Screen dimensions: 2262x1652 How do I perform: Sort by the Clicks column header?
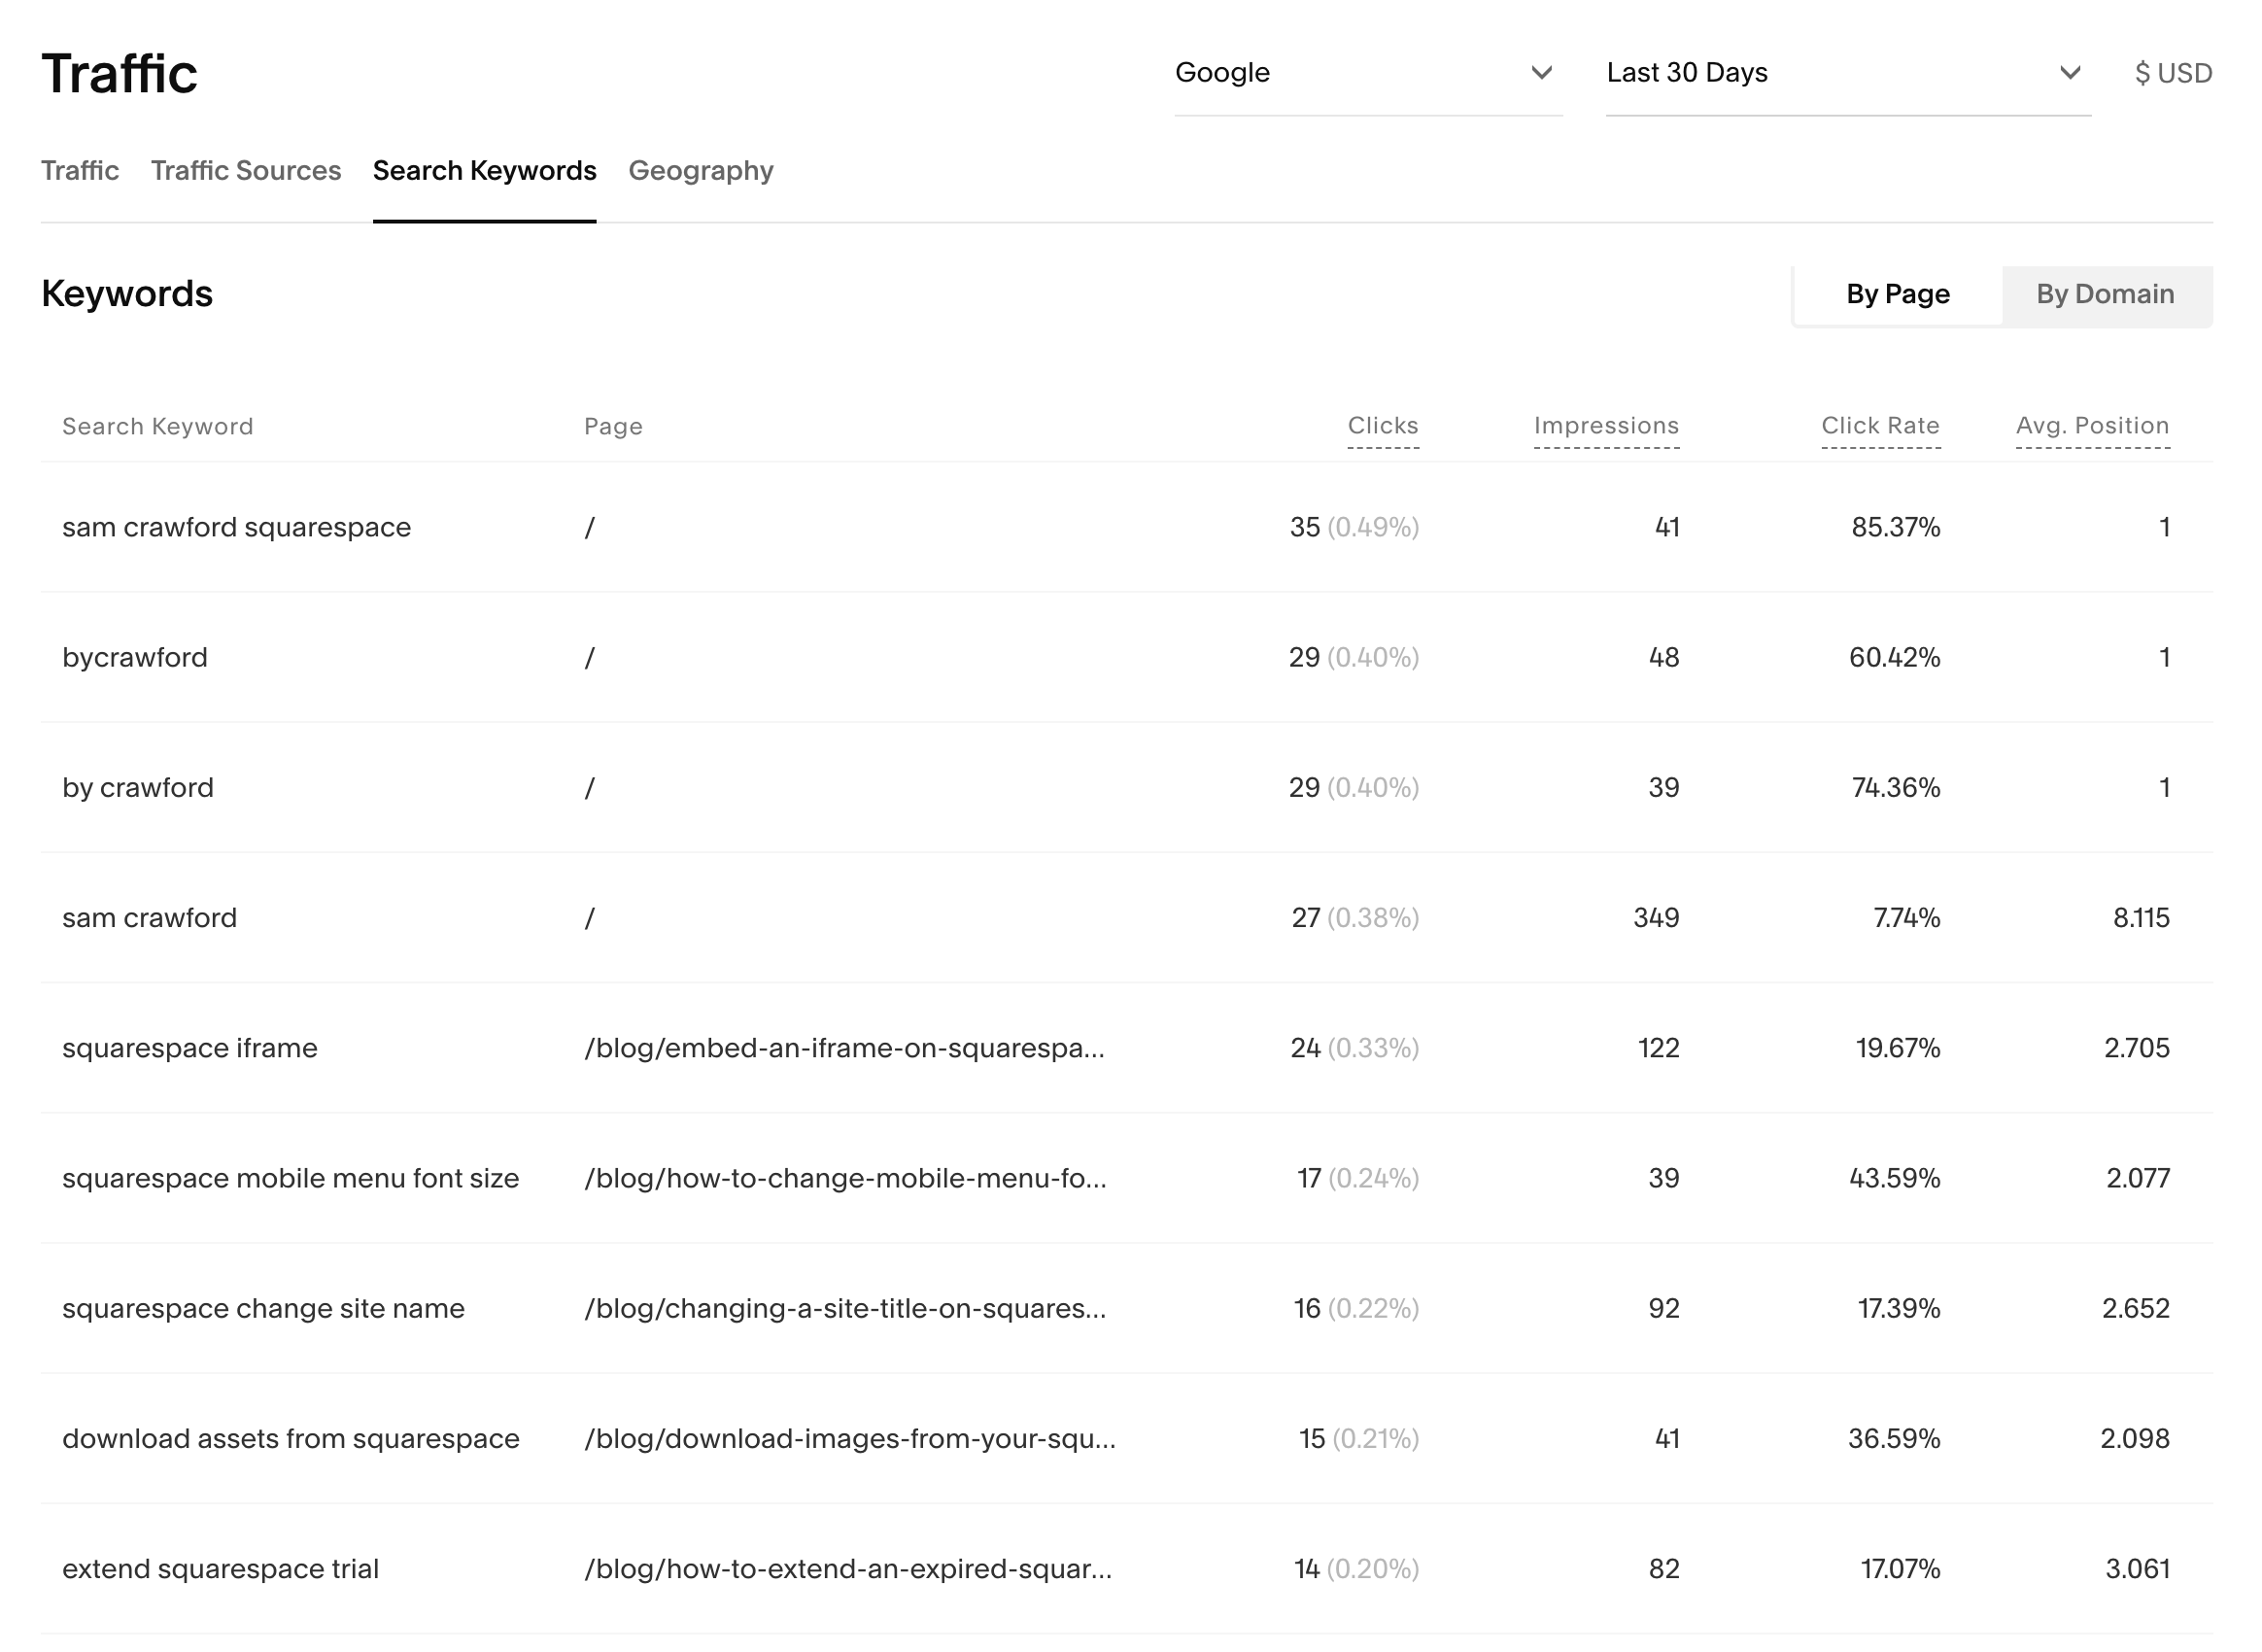tap(1383, 426)
